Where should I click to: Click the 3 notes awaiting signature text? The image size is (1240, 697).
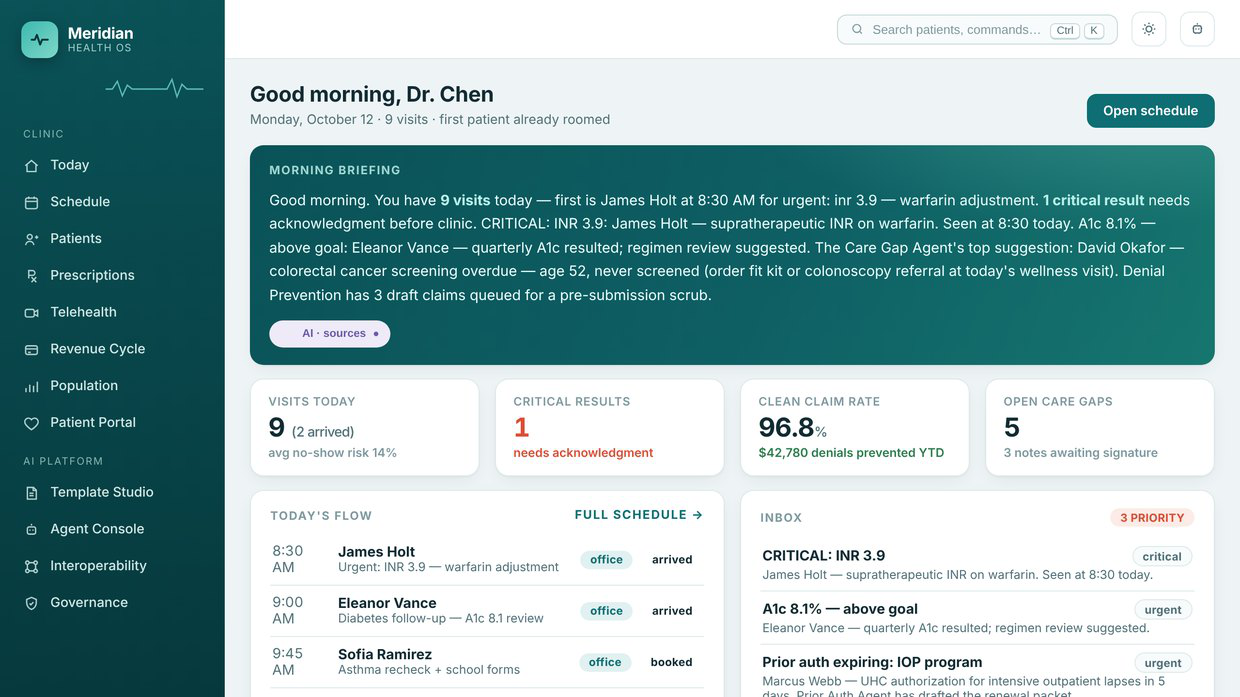1081,453
